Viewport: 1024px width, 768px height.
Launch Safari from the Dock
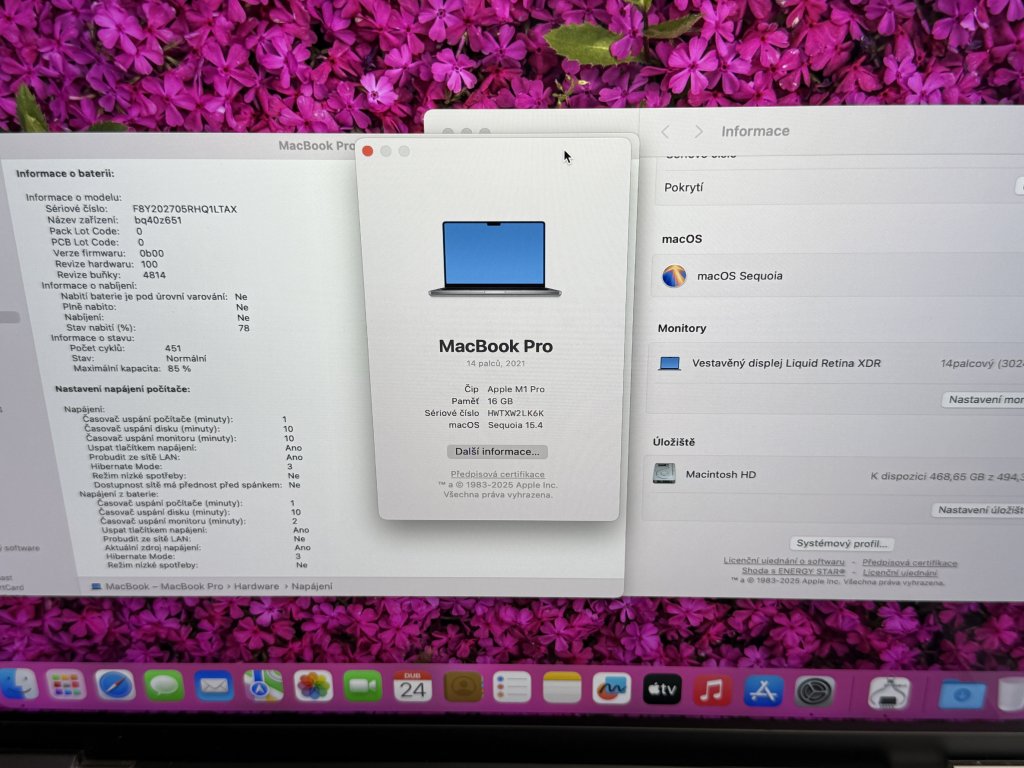click(115, 686)
